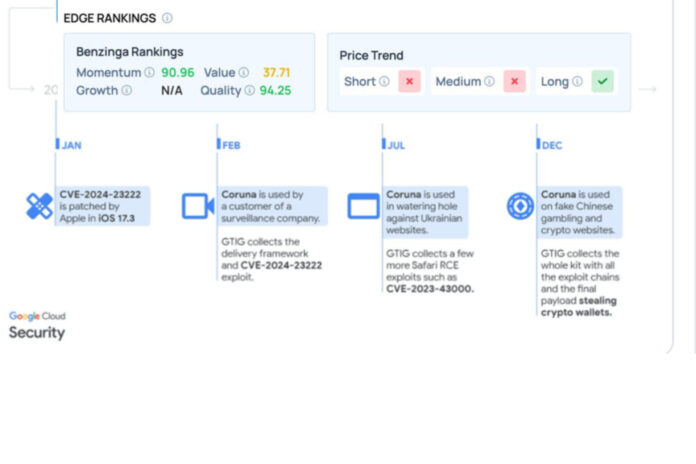Image resolution: width=696 pixels, height=464 pixels.
Task: Click the bandage patch icon under JAN
Action: 39,206
